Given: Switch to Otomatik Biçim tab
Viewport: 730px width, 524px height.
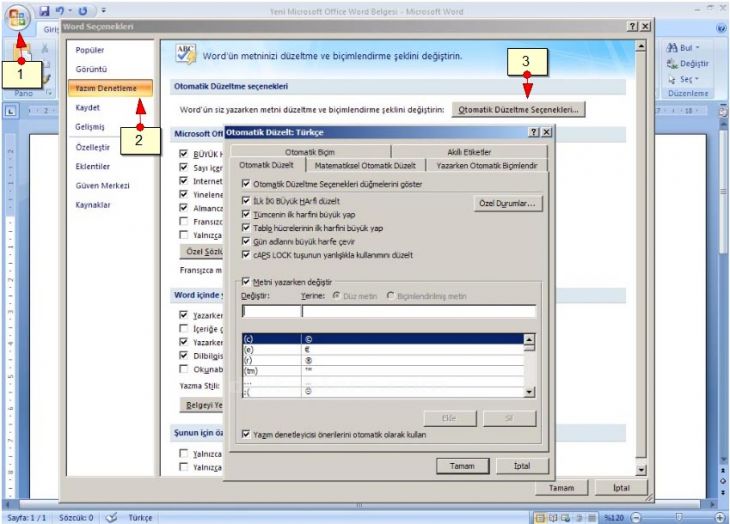Looking at the screenshot, I should pyautogui.click(x=310, y=152).
